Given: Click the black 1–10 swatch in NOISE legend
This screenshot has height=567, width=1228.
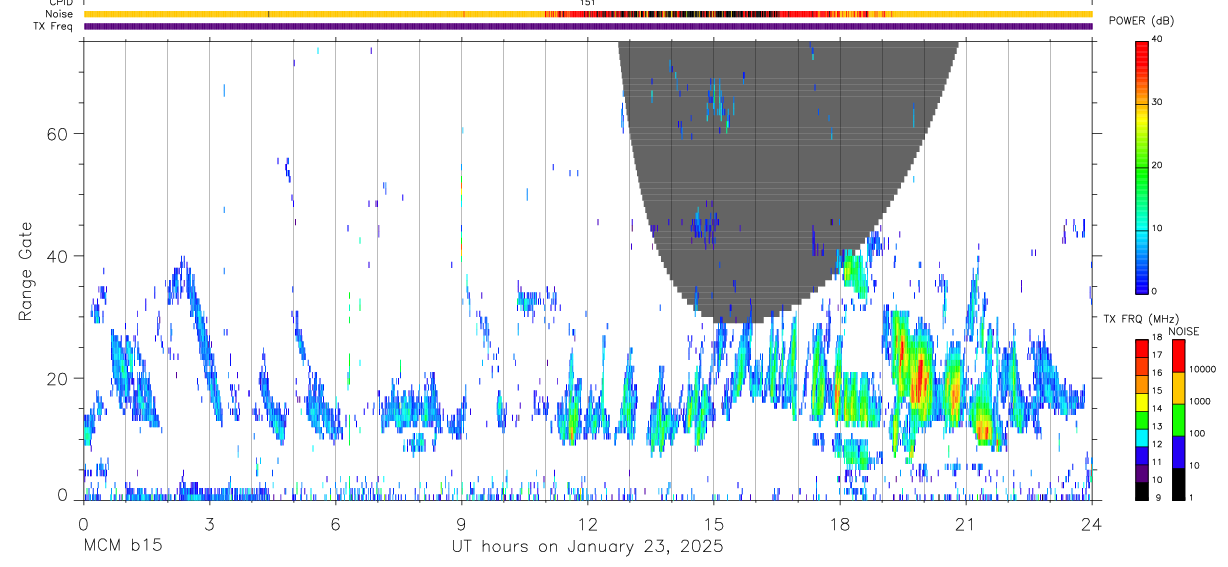Looking at the screenshot, I should pyautogui.click(x=1178, y=483).
